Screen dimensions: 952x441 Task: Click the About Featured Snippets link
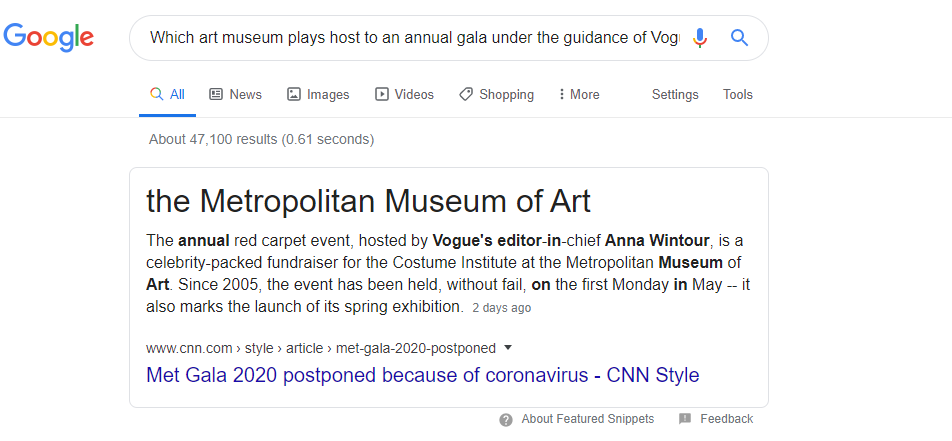click(587, 419)
